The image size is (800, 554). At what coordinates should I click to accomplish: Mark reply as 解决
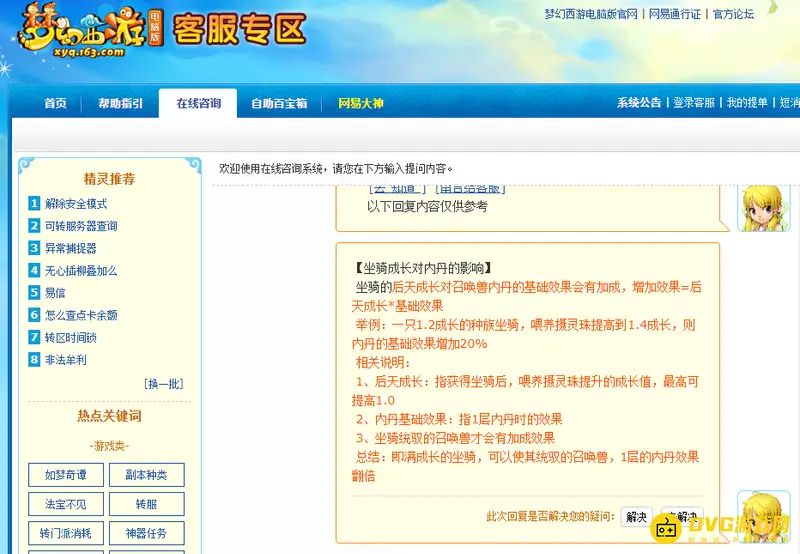click(x=636, y=517)
